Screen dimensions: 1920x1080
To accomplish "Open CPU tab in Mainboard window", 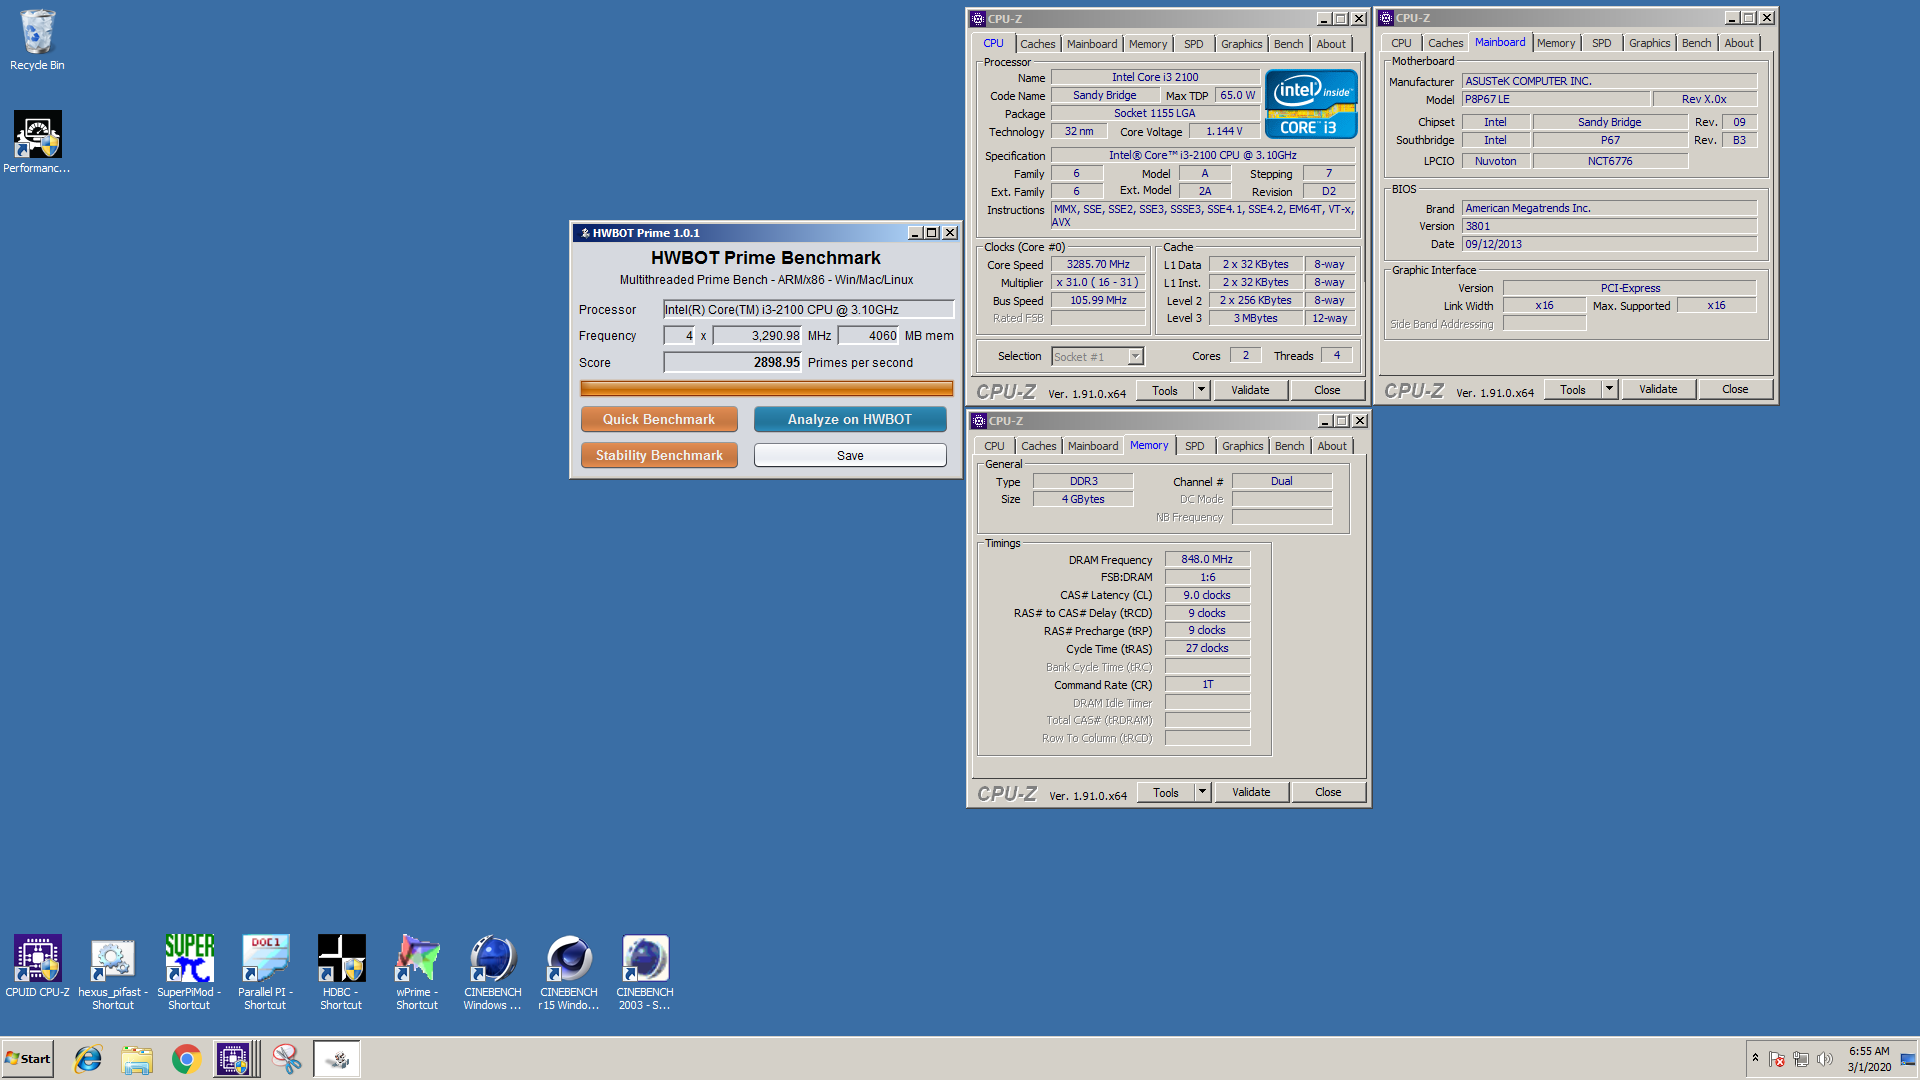I will click(1401, 43).
